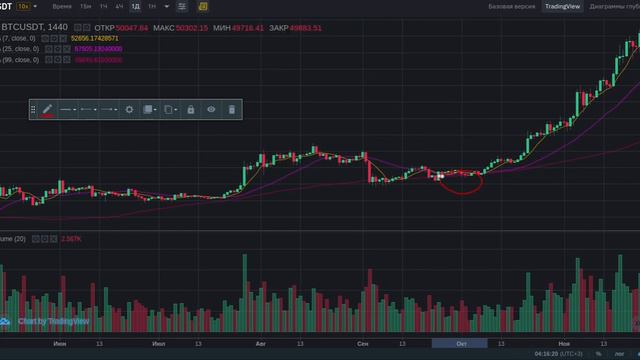This screenshot has width=640, height=360.
Task: Toggle drawing visibility eye icon
Action: point(211,109)
